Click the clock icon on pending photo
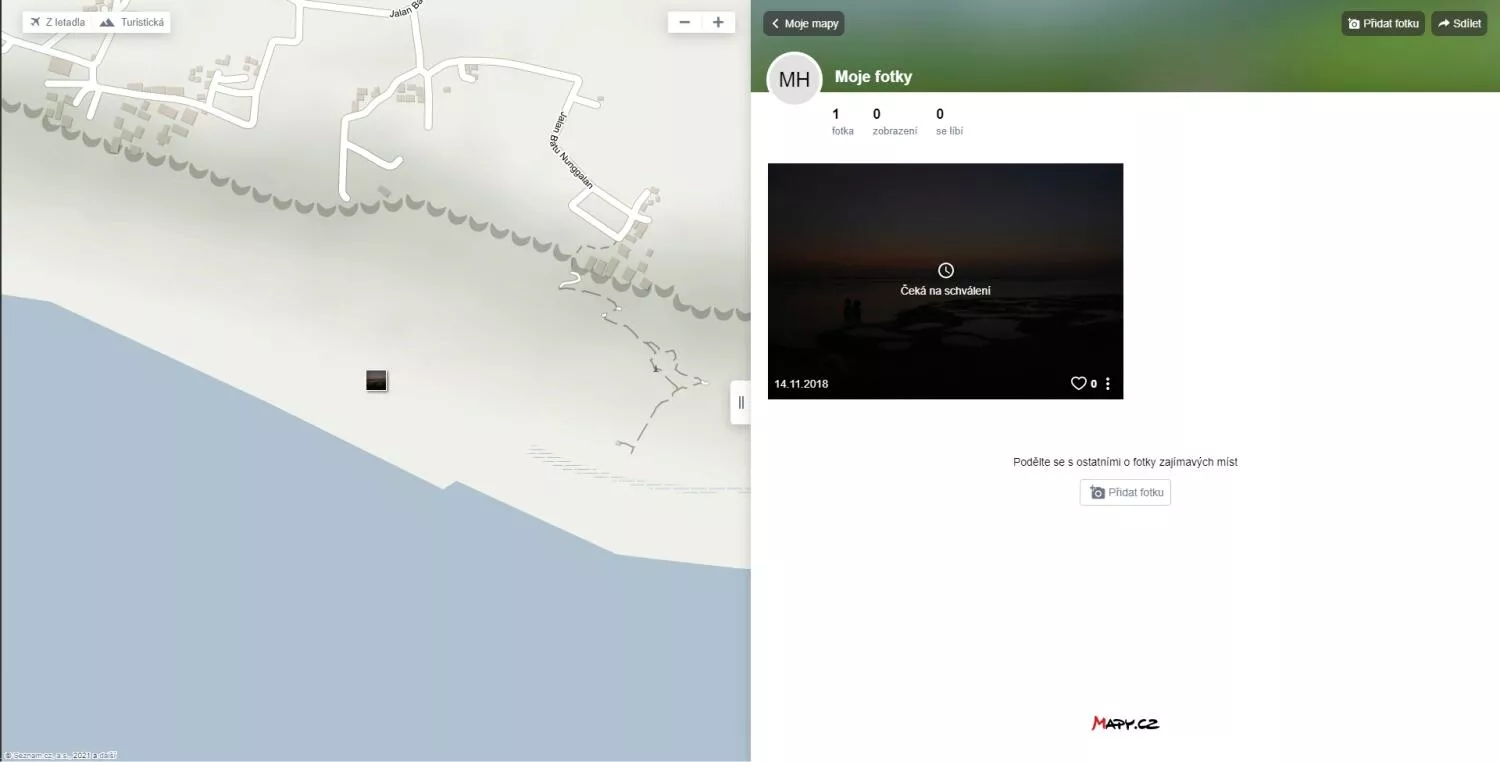Viewport: 1500px width, 762px height. click(946, 270)
